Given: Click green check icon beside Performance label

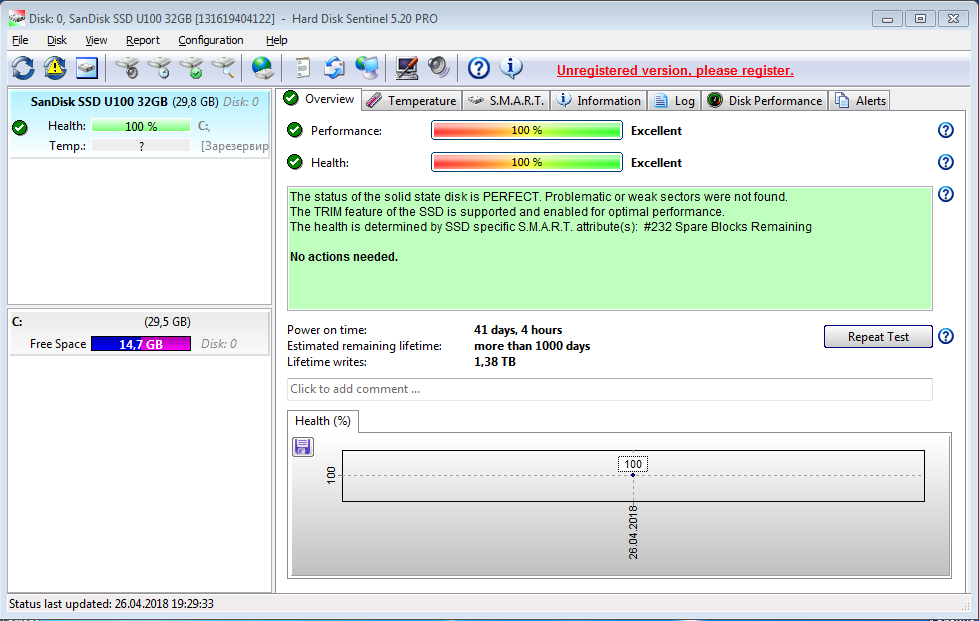Looking at the screenshot, I should click(295, 130).
